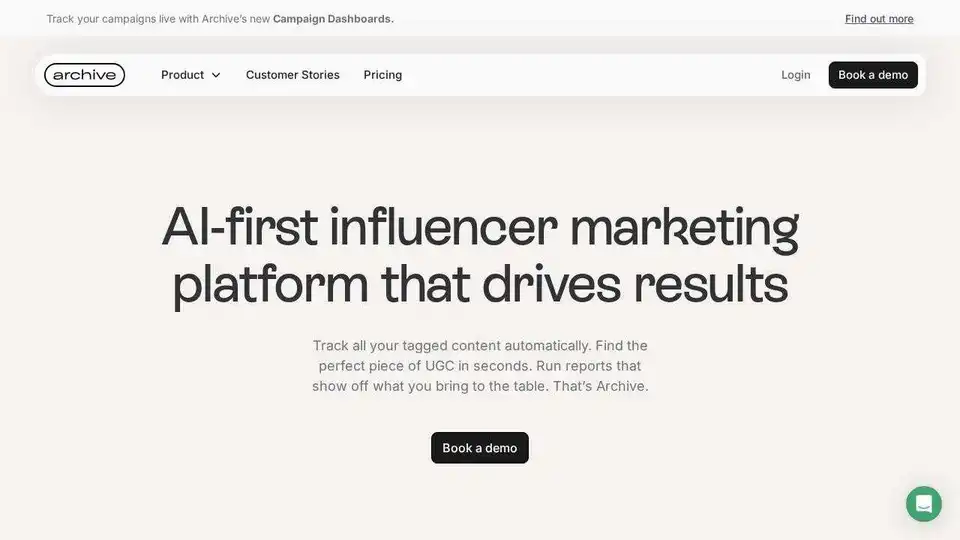Follow the Find out more link
The height and width of the screenshot is (540, 960).
coord(879,19)
